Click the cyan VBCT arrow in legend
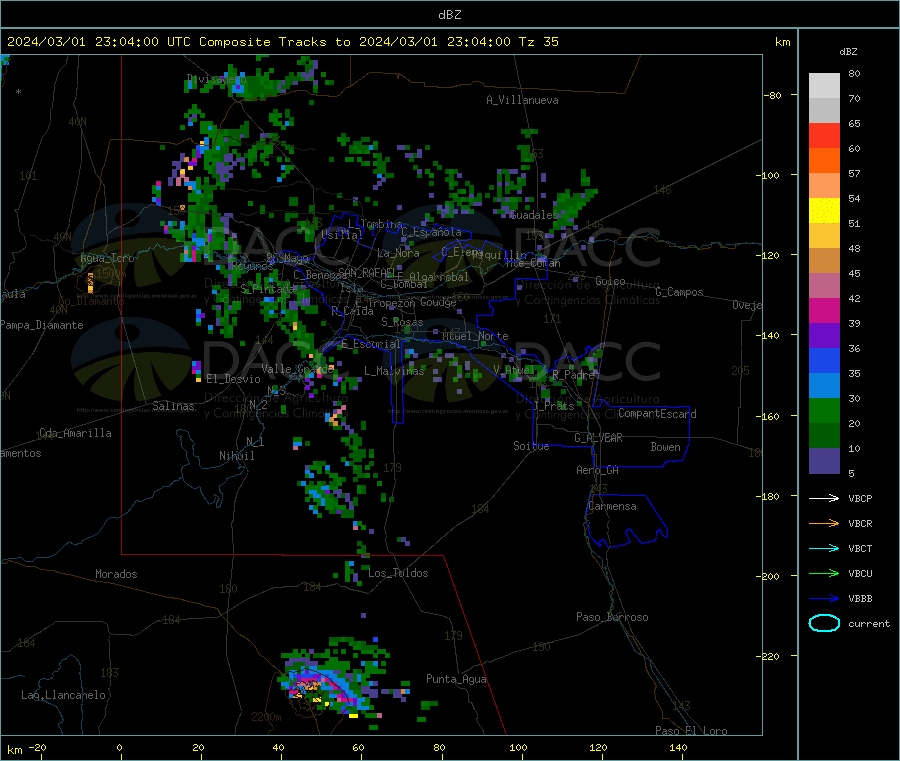900x761 pixels. (x=824, y=549)
